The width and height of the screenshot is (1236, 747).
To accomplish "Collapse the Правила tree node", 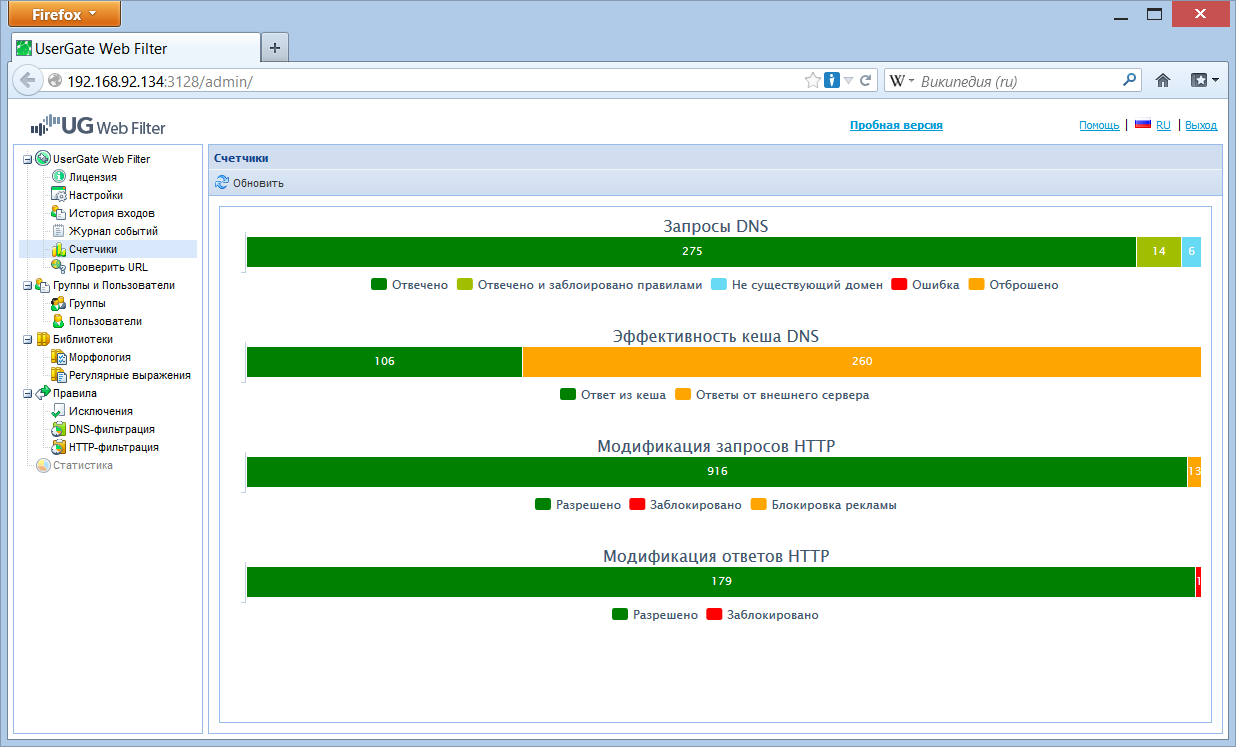I will pos(28,393).
